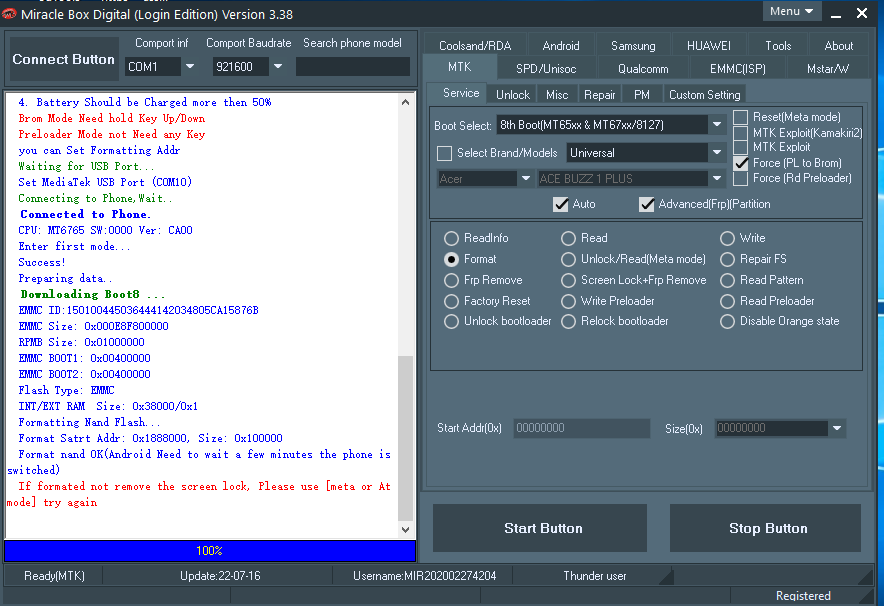Open the Repair sub-tab
Viewport: 884px width, 606px height.
pos(599,95)
